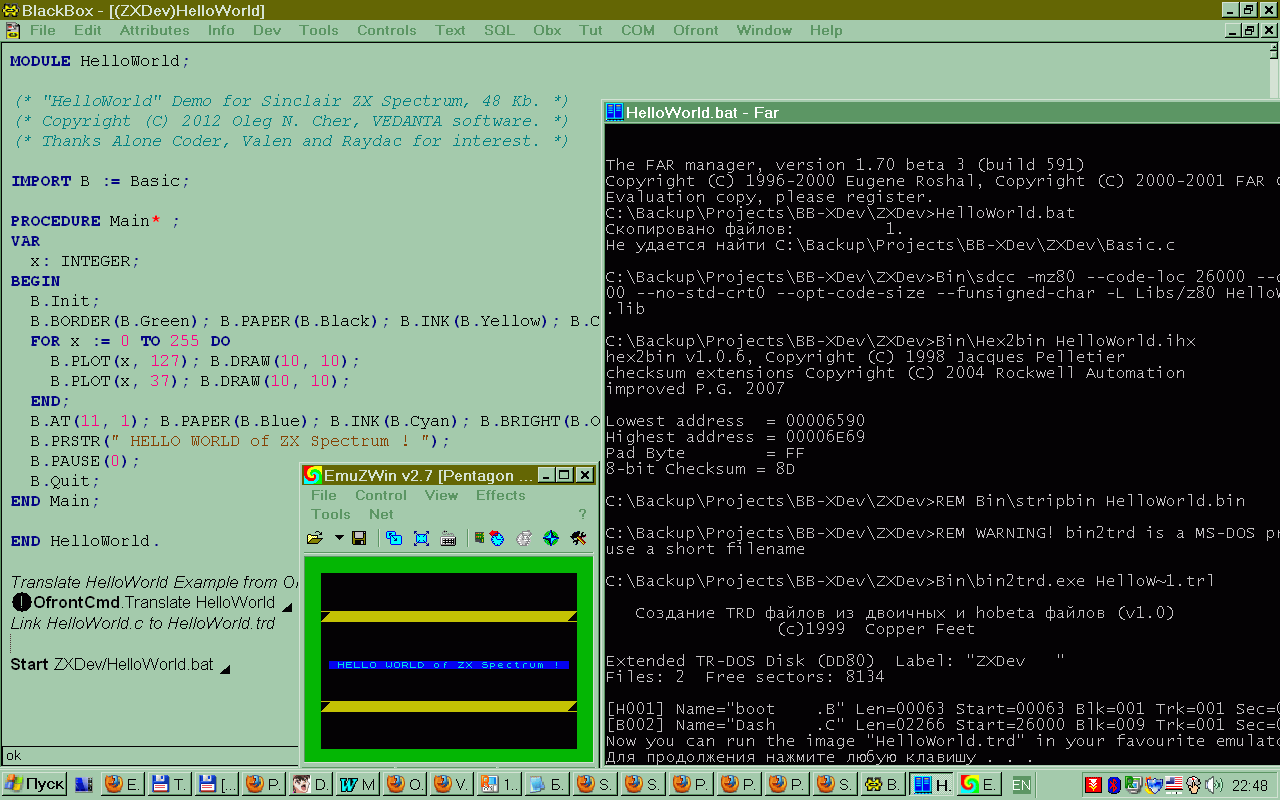Open the Obx menu in BlackBox
Image resolution: width=1280 pixels, height=800 pixels.
(547, 30)
